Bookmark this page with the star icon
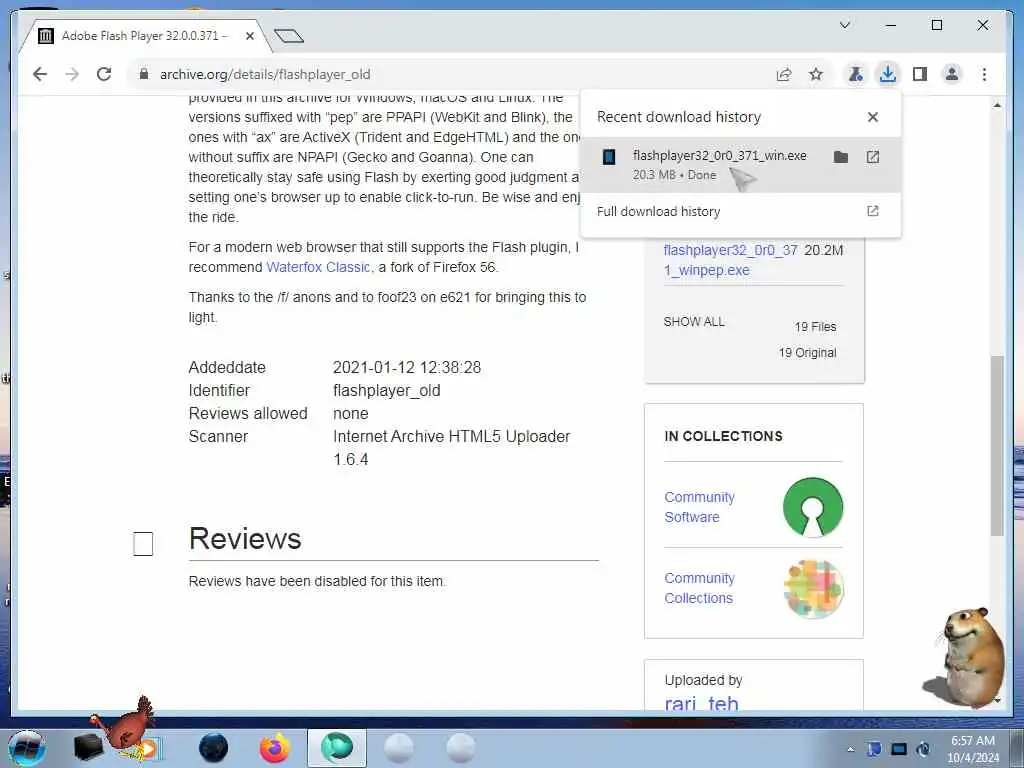This screenshot has width=1024, height=768. [816, 74]
